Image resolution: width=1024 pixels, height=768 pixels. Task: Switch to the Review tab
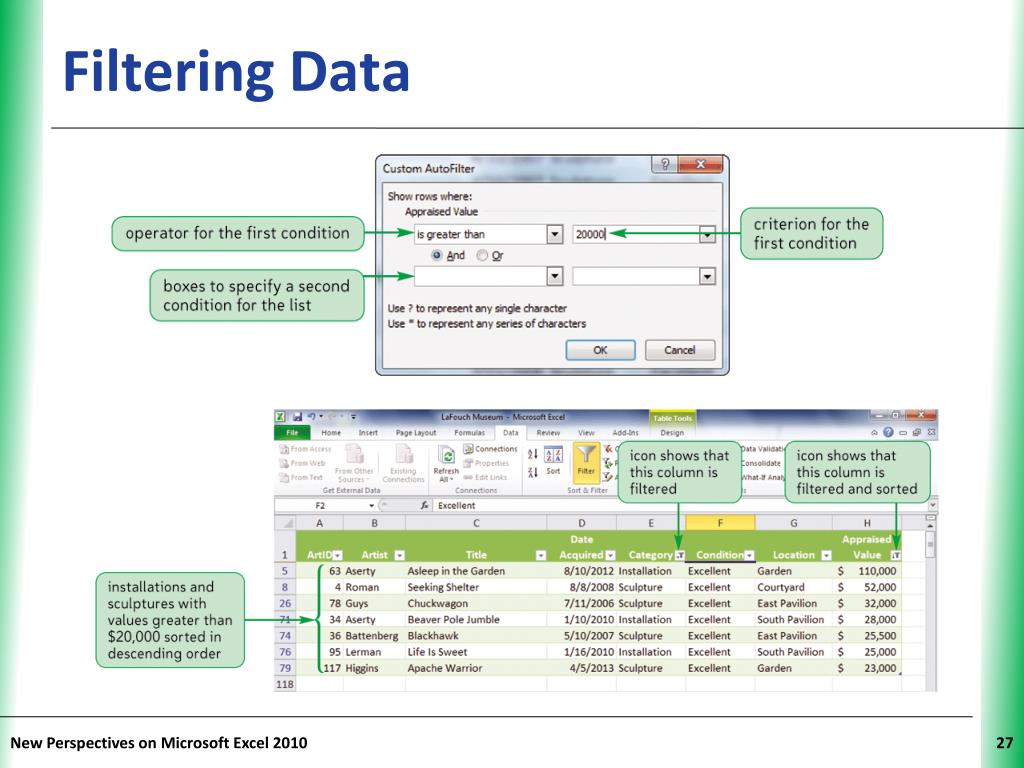549,432
